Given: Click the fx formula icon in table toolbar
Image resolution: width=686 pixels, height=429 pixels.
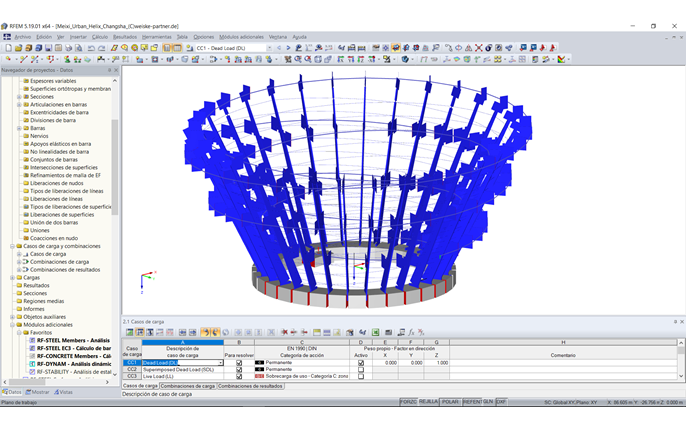Looking at the screenshot, I should 411,333.
